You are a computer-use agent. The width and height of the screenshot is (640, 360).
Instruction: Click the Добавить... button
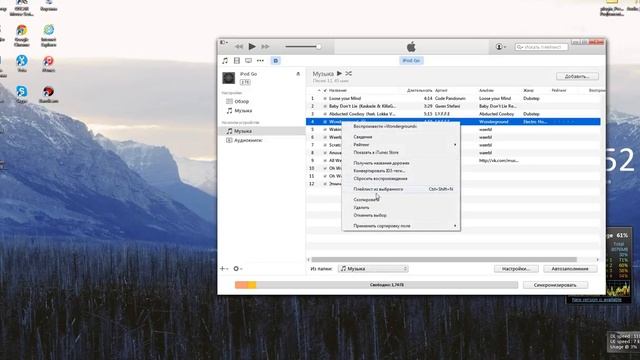(578, 76)
